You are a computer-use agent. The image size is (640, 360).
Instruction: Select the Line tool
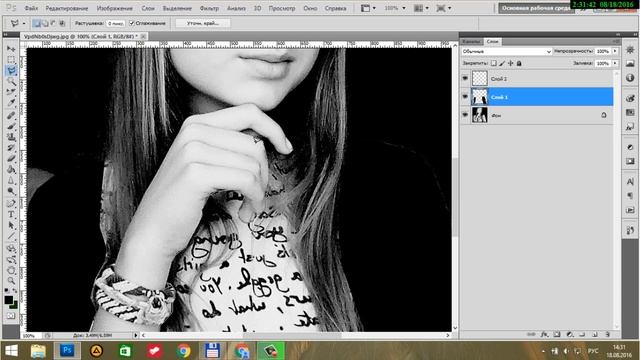[11, 236]
